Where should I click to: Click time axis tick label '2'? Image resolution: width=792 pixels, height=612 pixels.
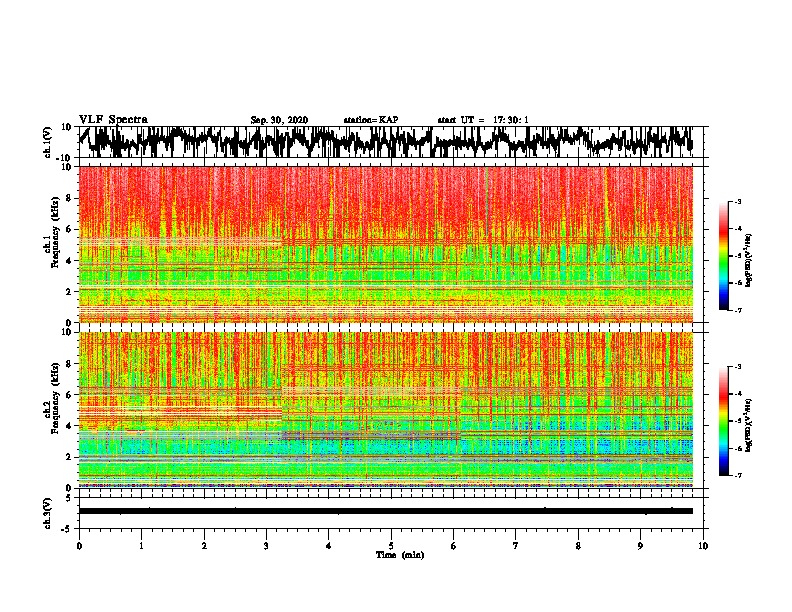point(204,546)
